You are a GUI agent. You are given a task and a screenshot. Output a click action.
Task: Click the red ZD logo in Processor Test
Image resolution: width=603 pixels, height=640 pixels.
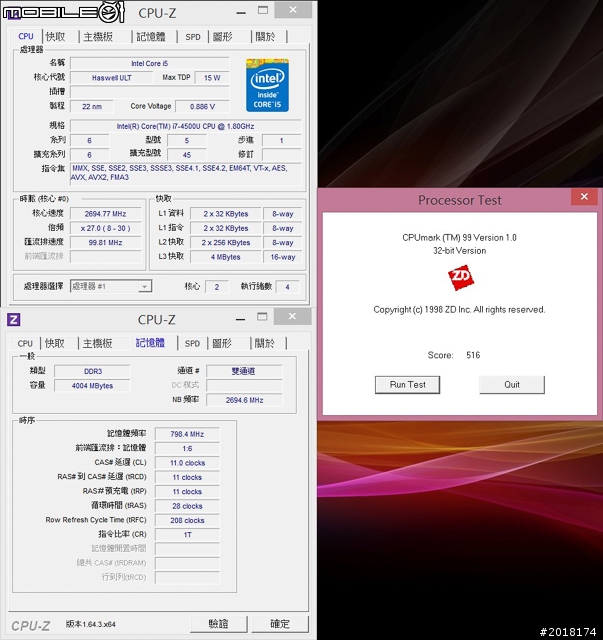[x=461, y=278]
